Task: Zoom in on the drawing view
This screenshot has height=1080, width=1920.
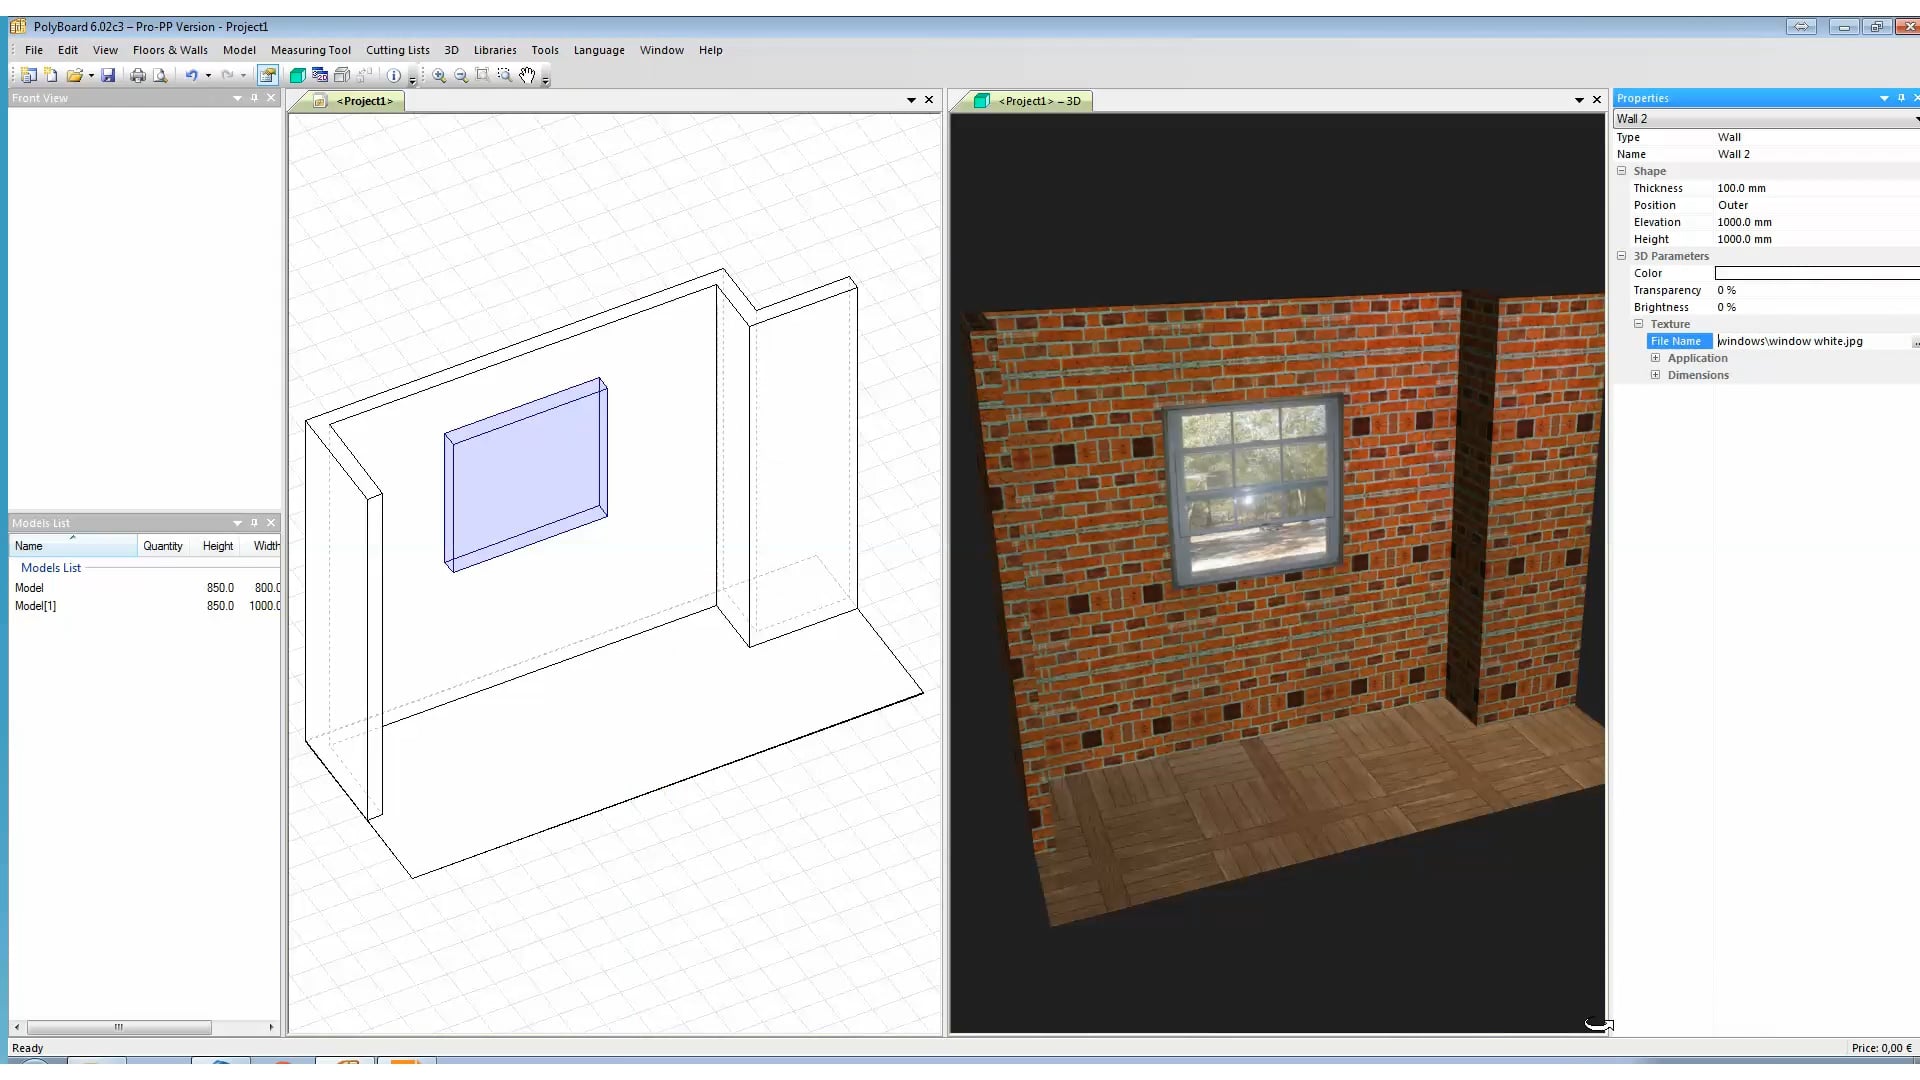Action: click(438, 76)
